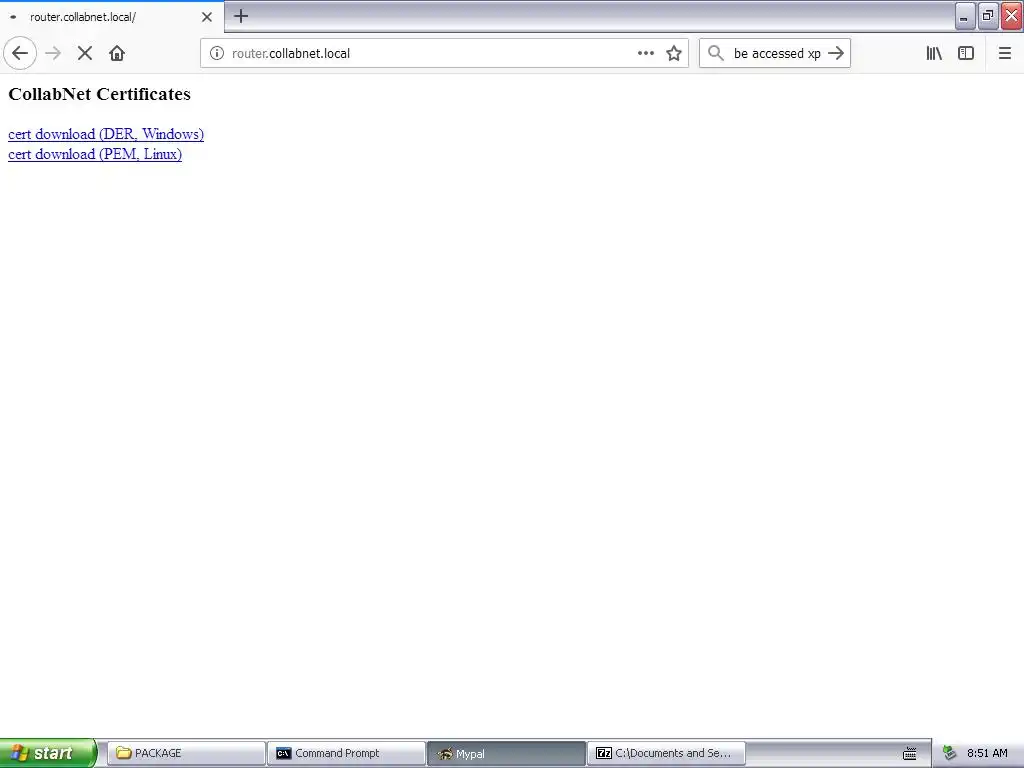Stop loading the current page
The image size is (1024, 768).
click(85, 54)
